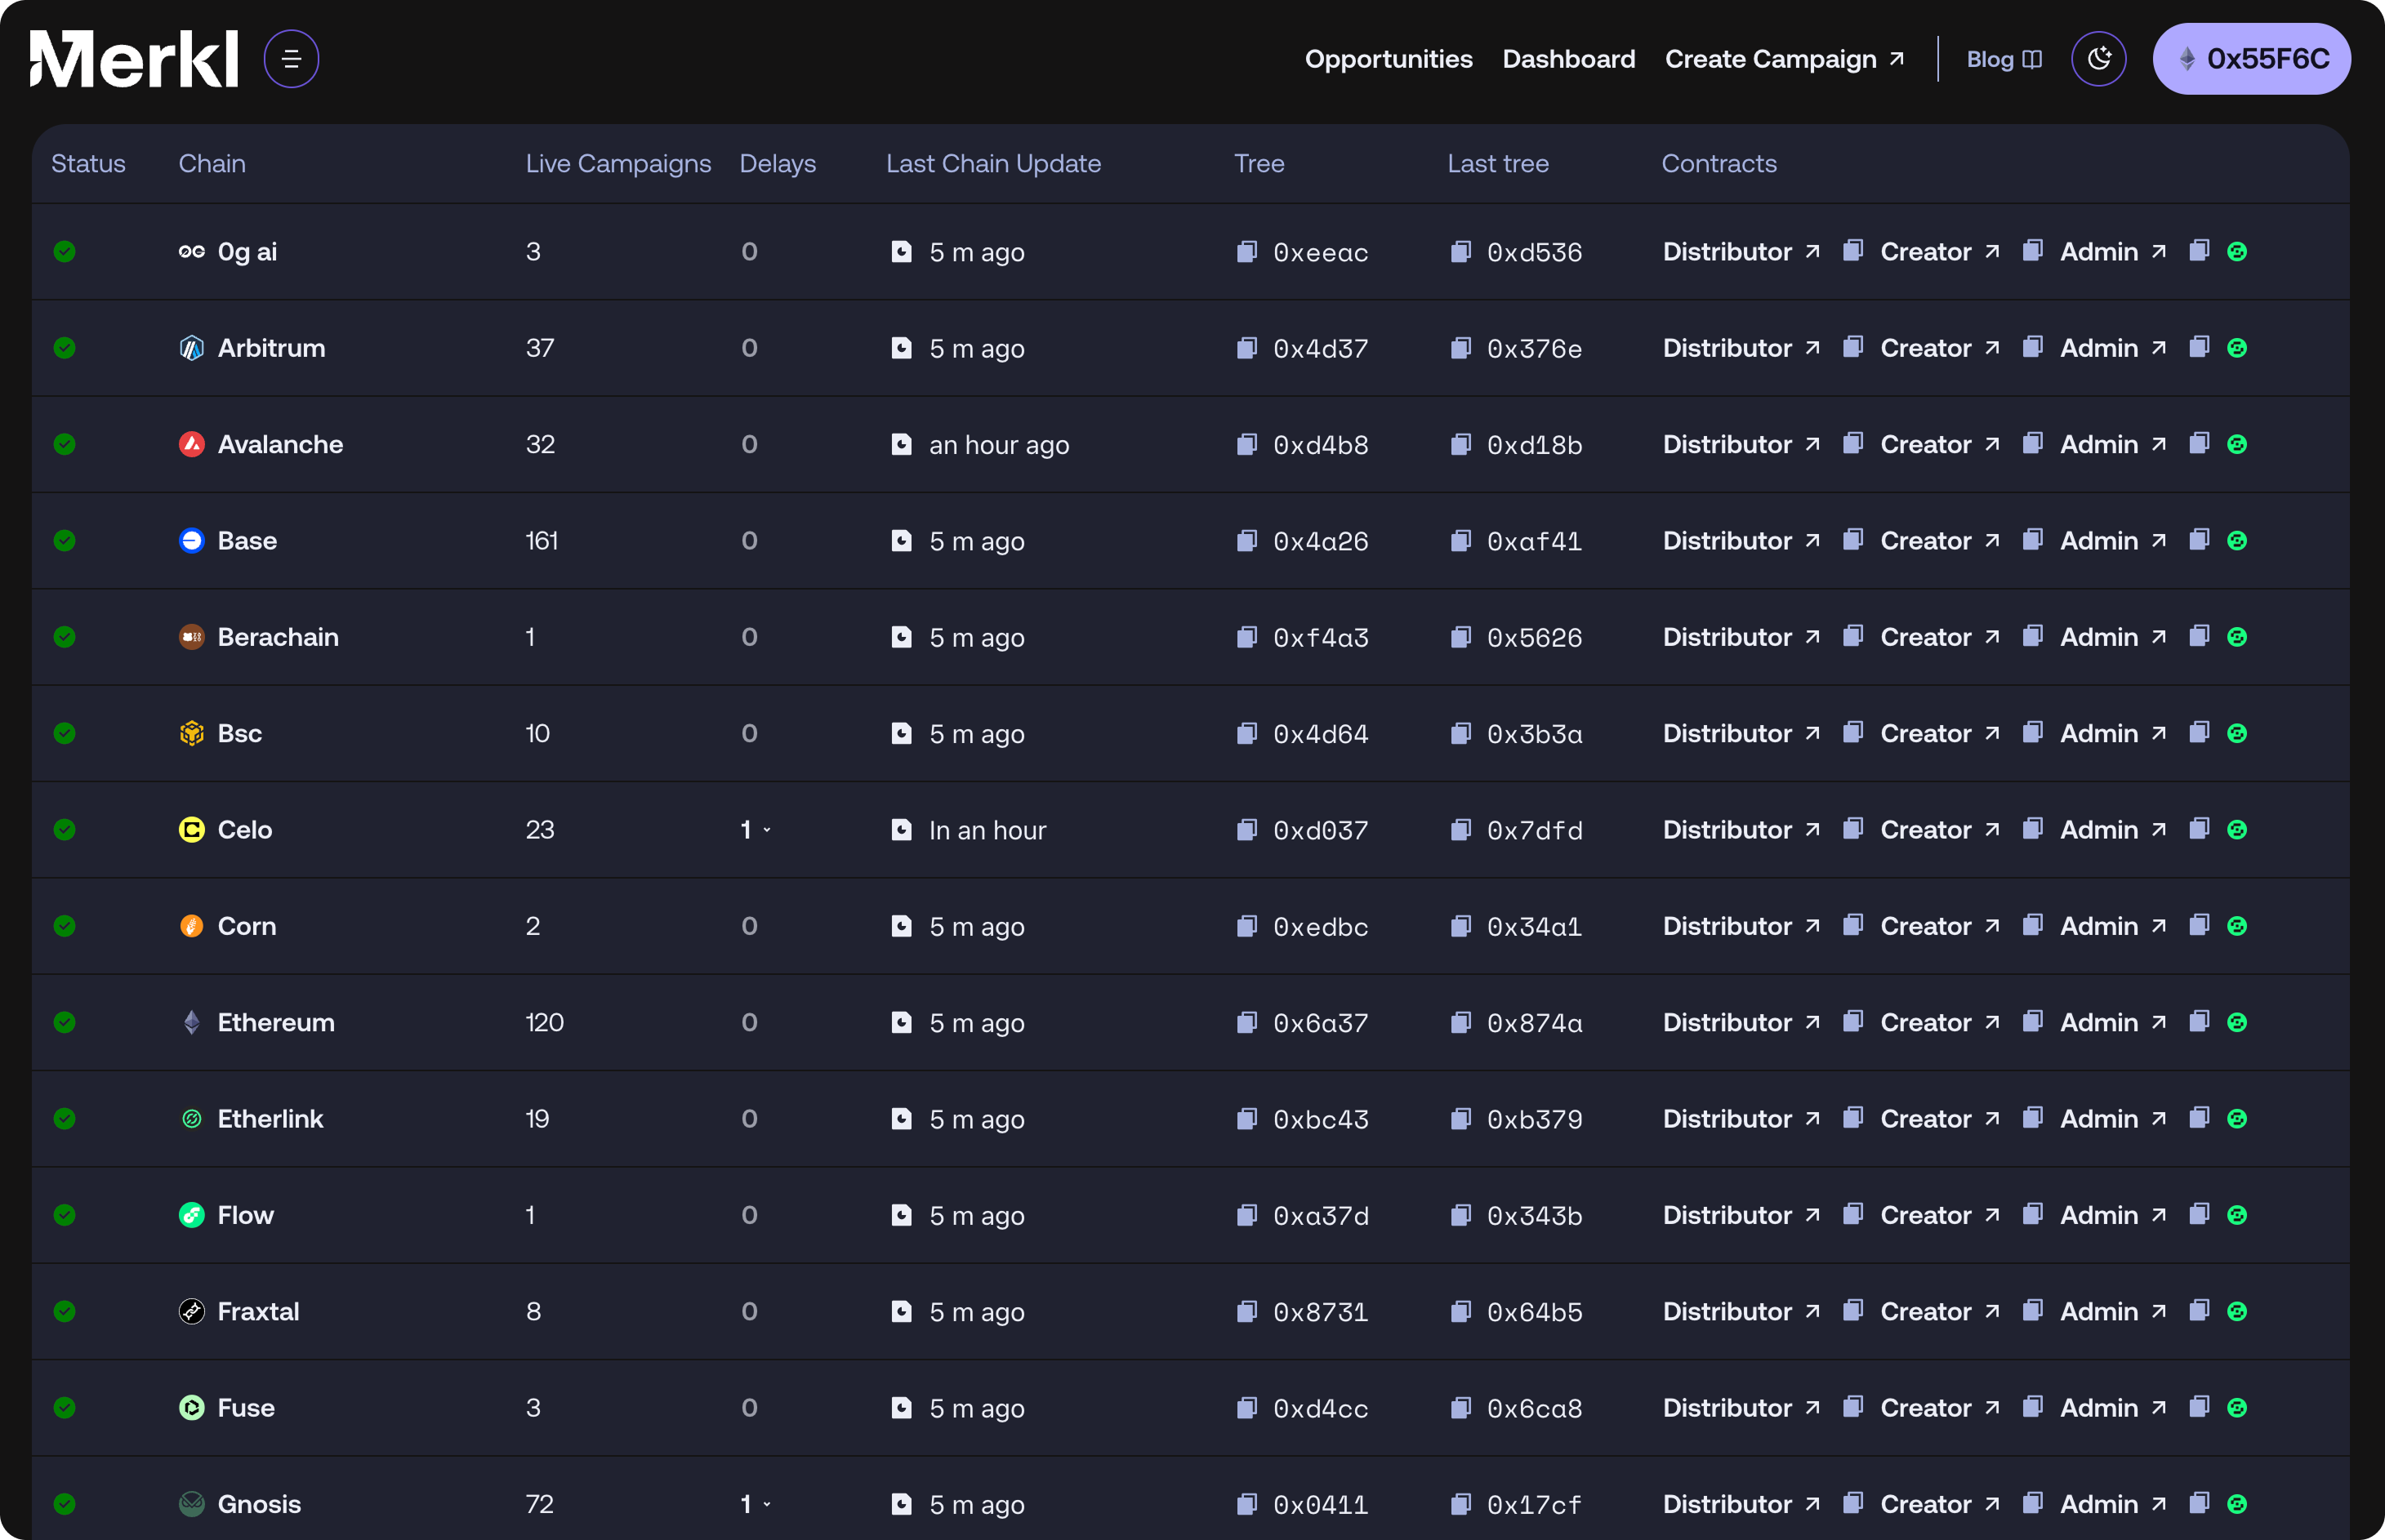Click the connected wallet 0x55F6C button
Image resolution: width=2385 pixels, height=1540 pixels.
click(x=2250, y=58)
